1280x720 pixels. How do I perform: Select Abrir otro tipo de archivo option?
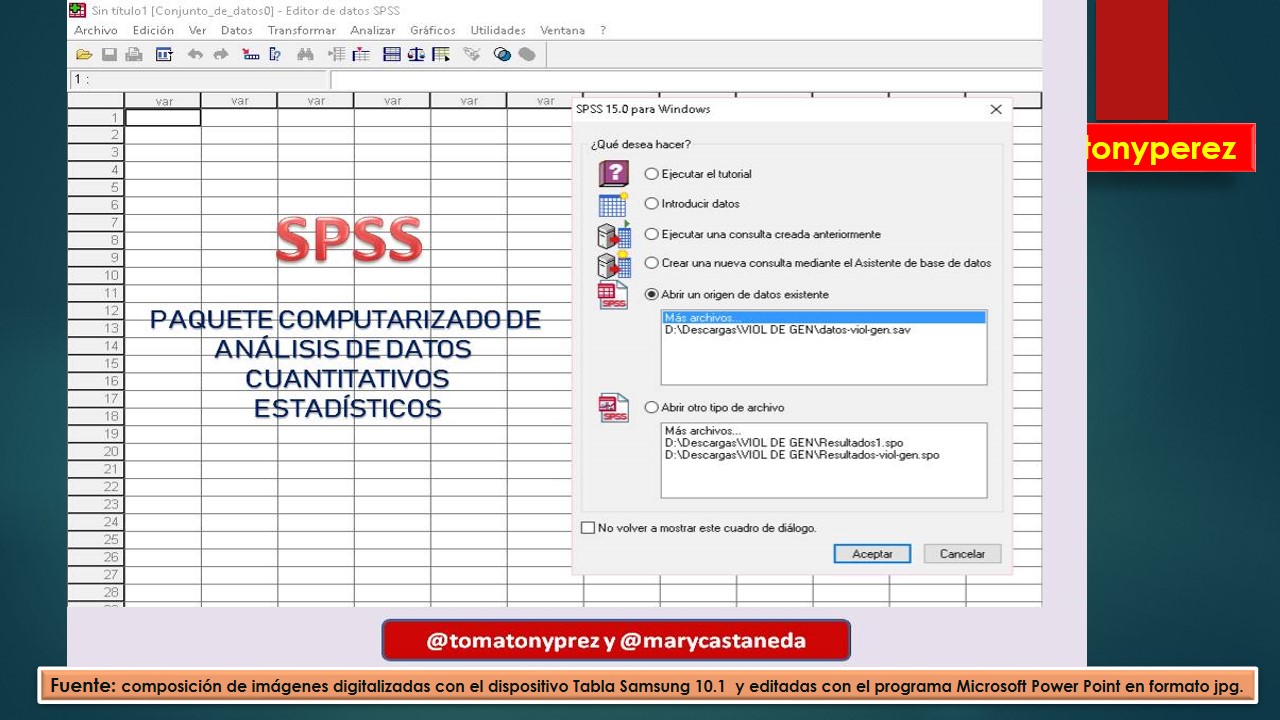tap(652, 407)
